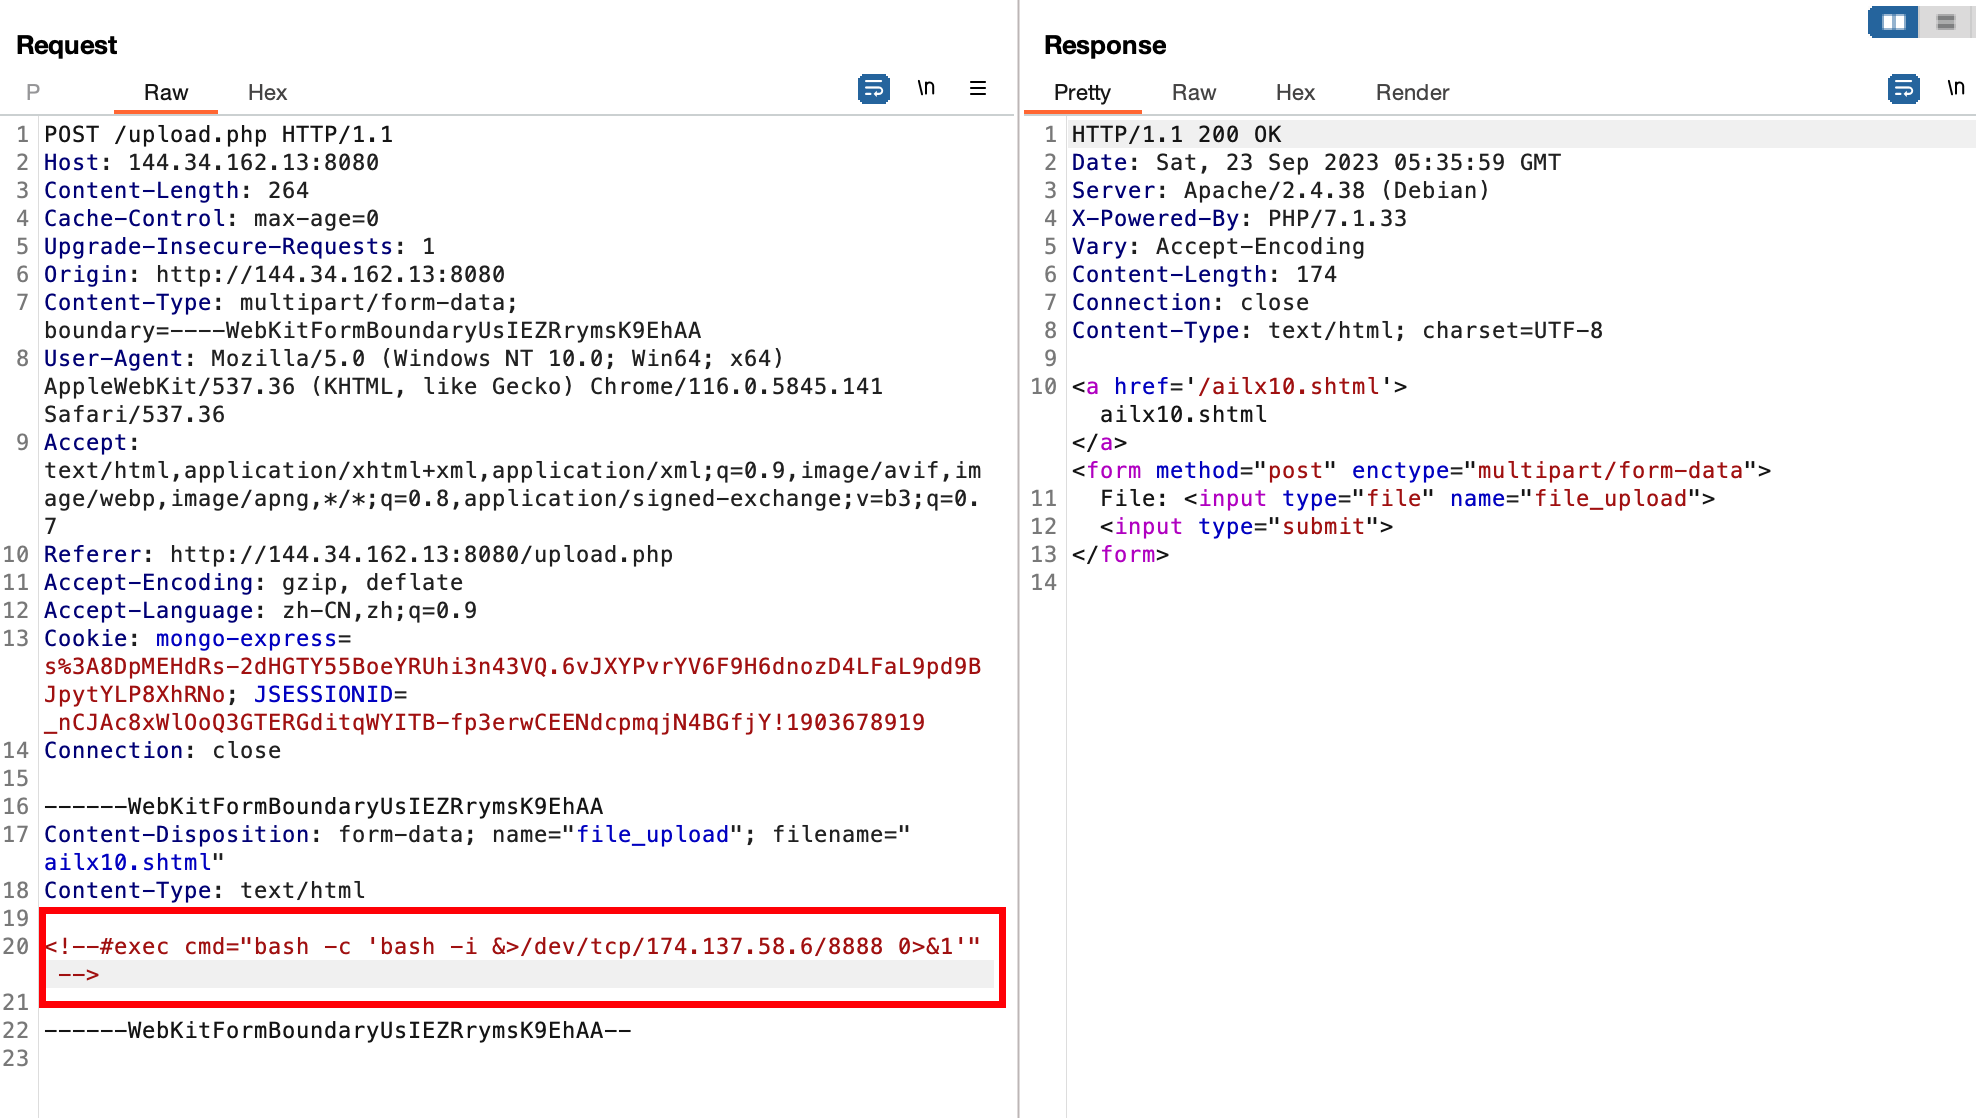Select the side-by-side layout icon

pos(1893,22)
